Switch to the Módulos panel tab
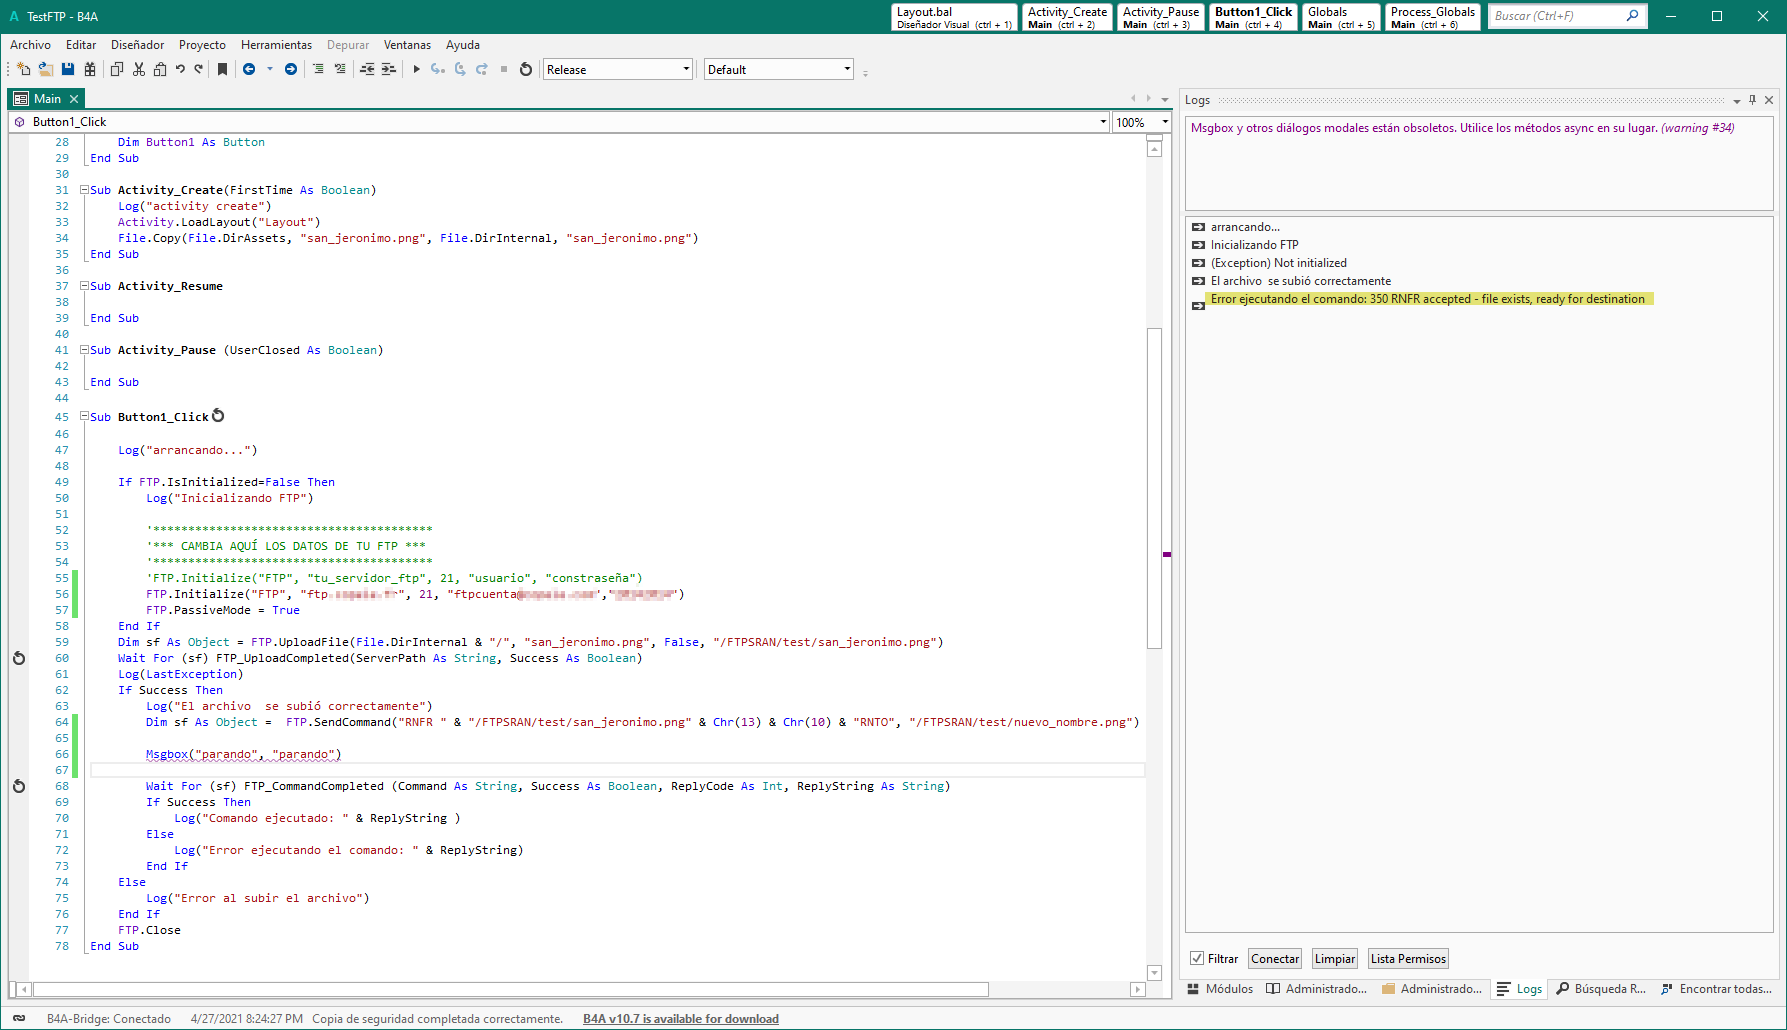1787x1030 pixels. pos(1220,989)
